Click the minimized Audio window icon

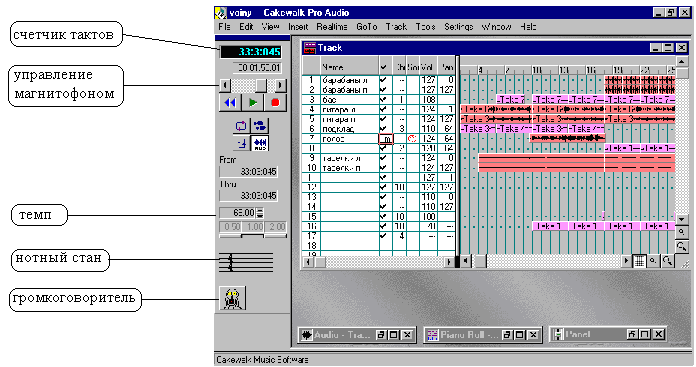tap(306, 335)
